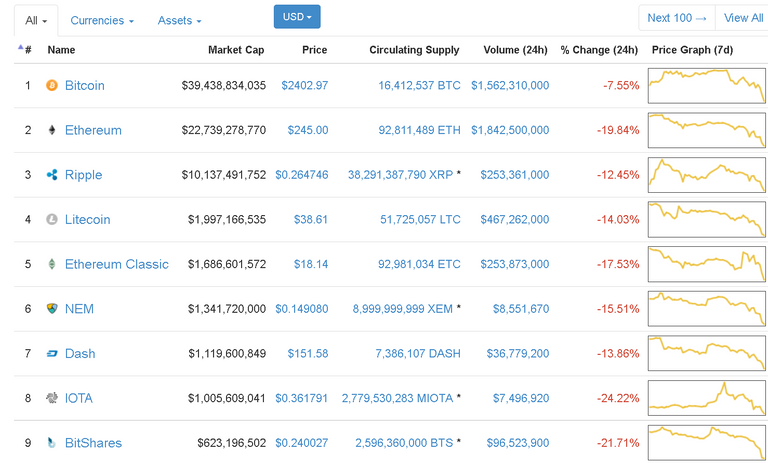
Task: Sort table by Market Cap header
Action: (236, 50)
